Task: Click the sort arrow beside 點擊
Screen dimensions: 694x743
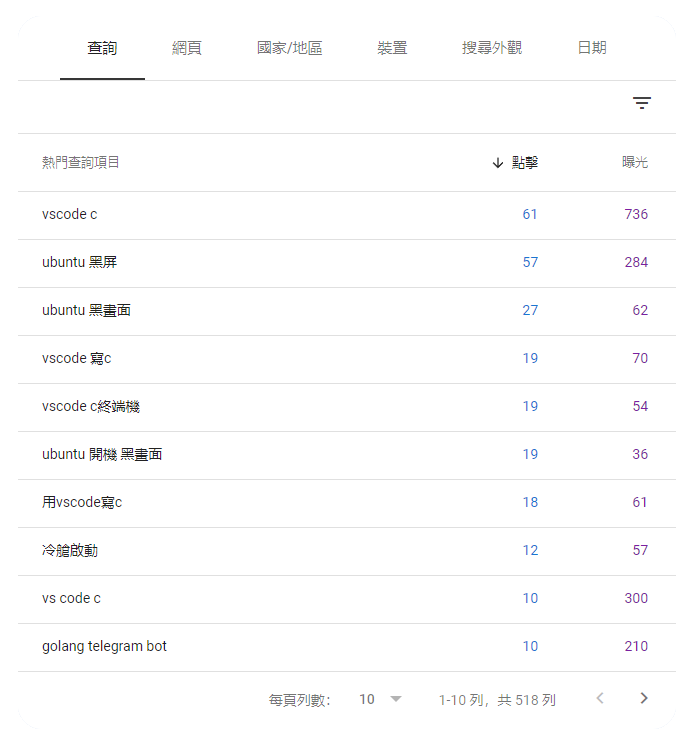Action: [x=497, y=163]
